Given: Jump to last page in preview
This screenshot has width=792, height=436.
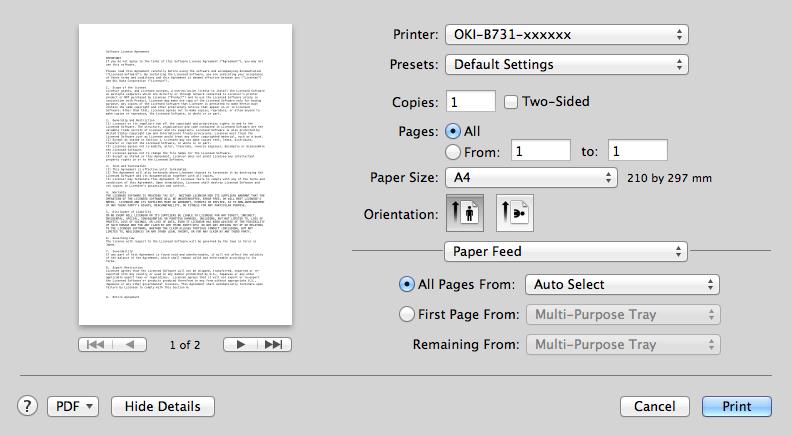Looking at the screenshot, I should click(x=274, y=345).
